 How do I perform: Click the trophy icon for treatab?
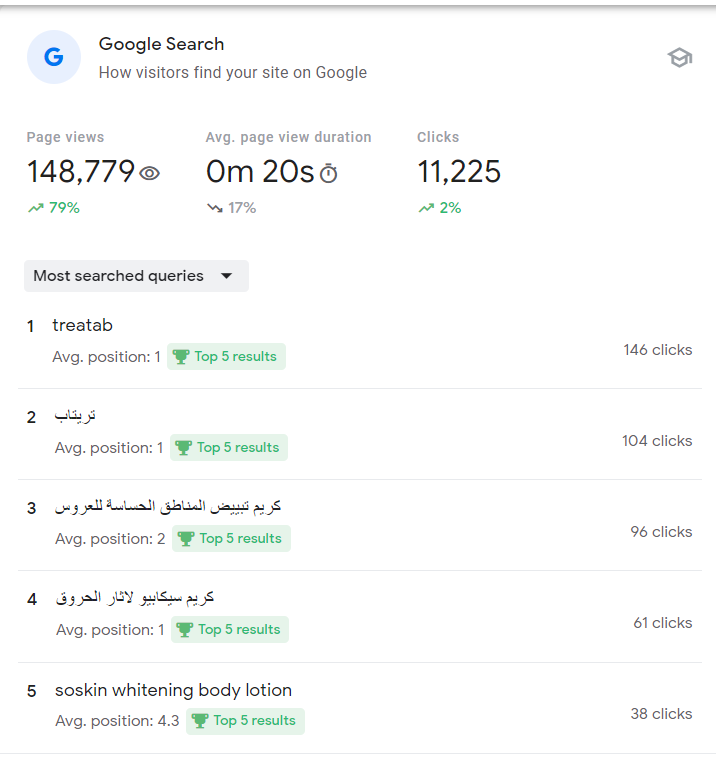tap(180, 357)
